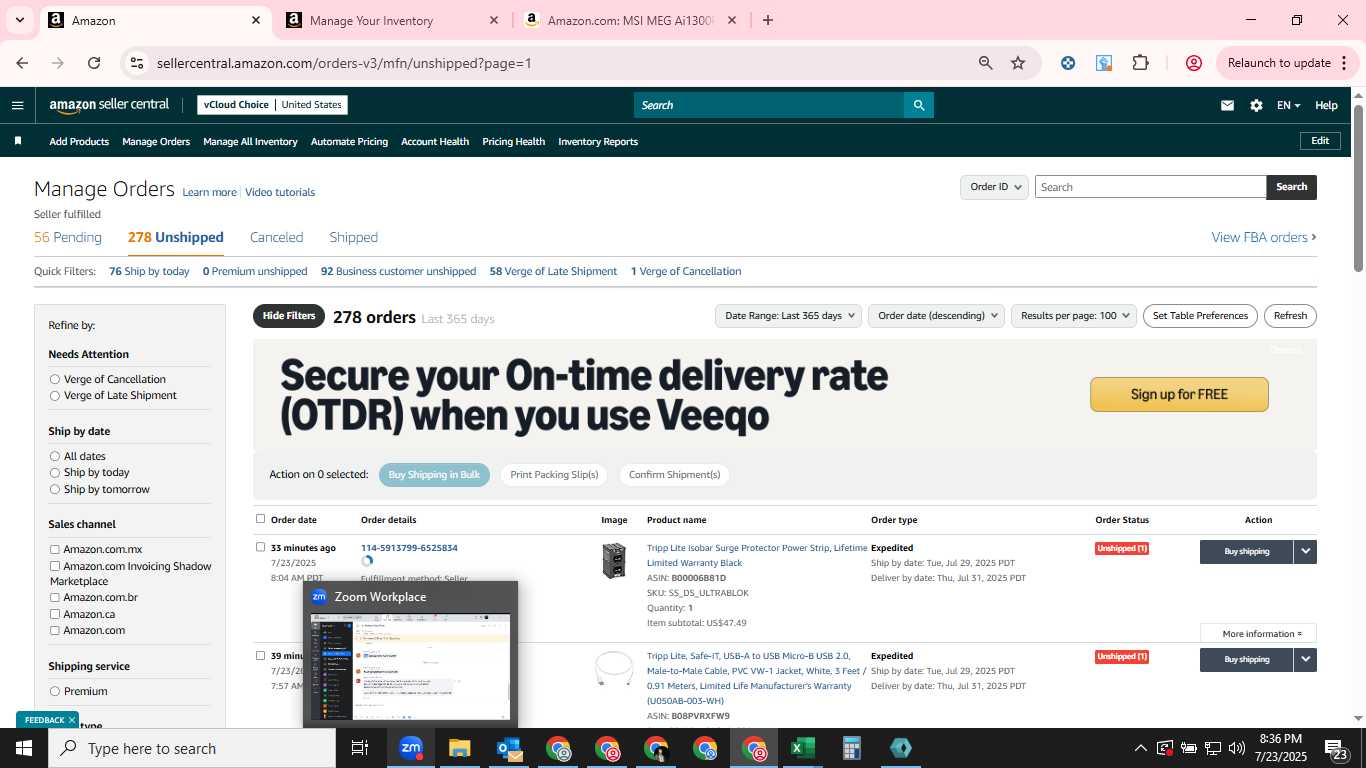Image resolution: width=1366 pixels, height=768 pixels.
Task: Select the All dates radio option
Action: point(55,456)
